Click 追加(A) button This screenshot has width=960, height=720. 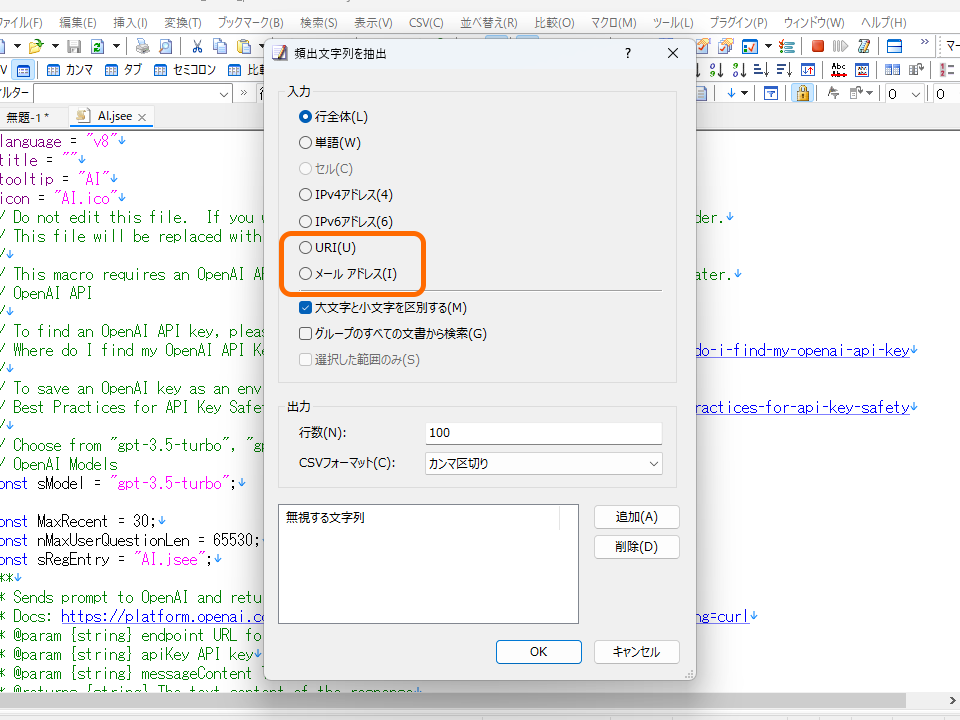pos(637,517)
